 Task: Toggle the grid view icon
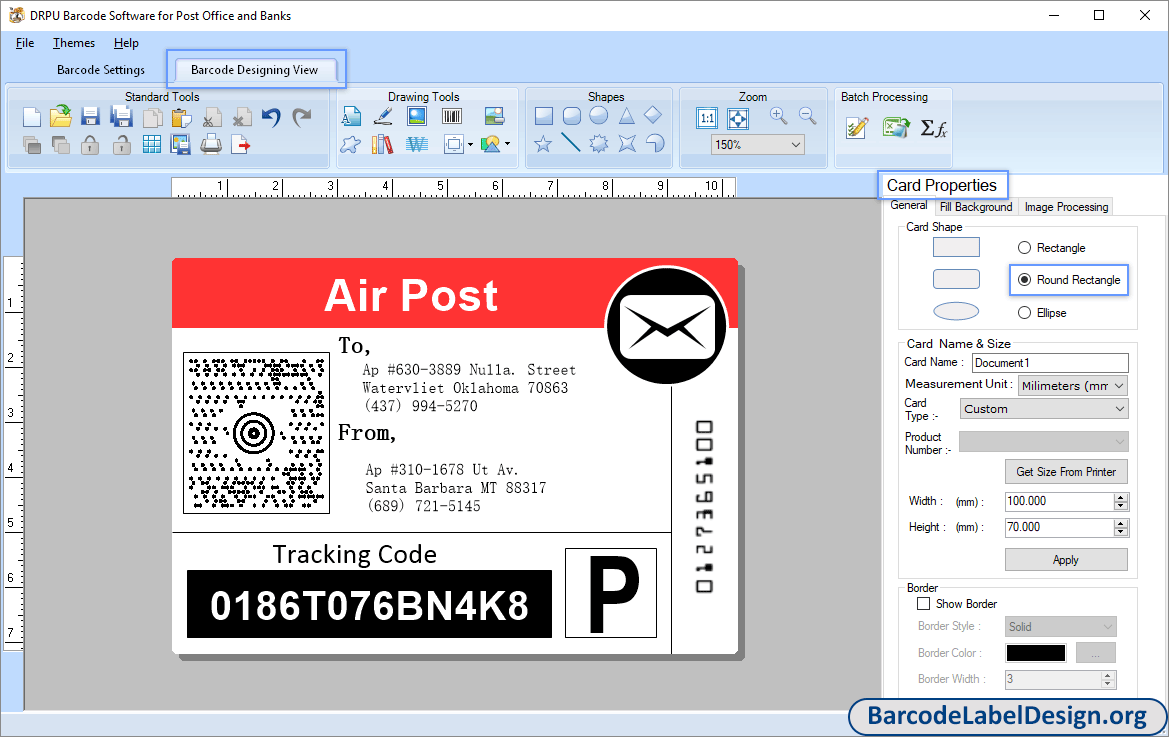point(151,145)
